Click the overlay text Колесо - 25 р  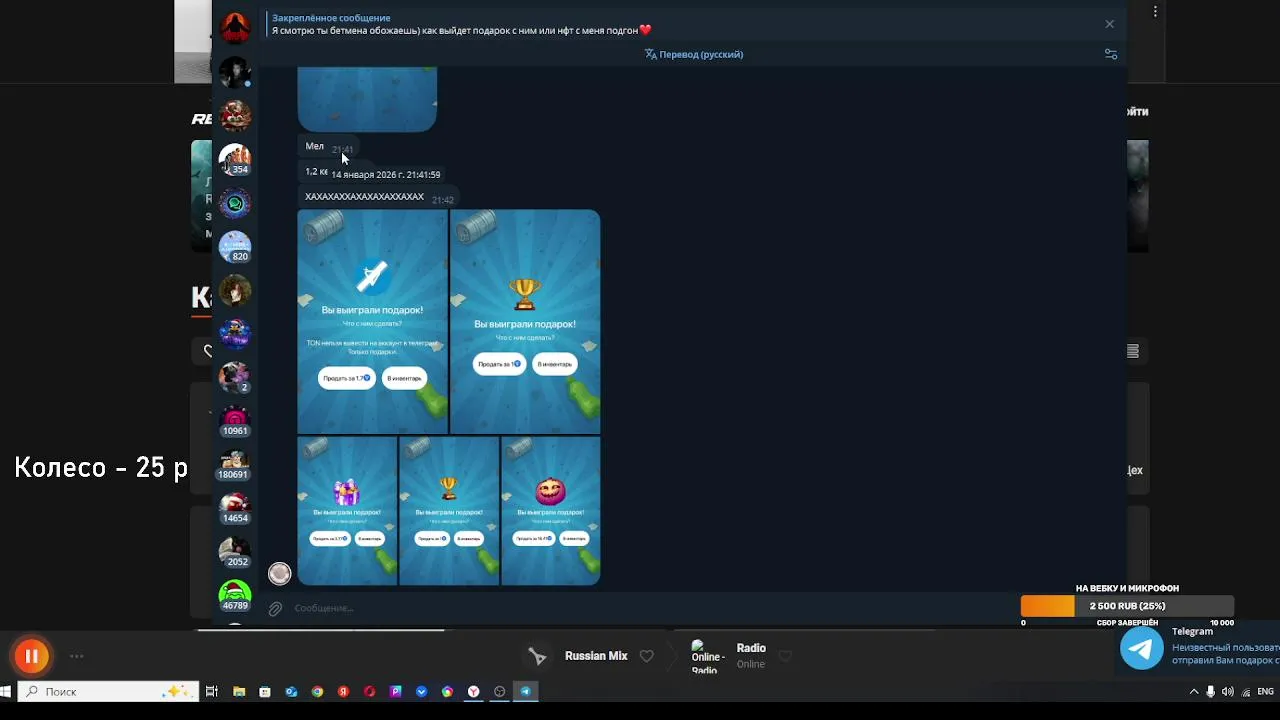101,467
